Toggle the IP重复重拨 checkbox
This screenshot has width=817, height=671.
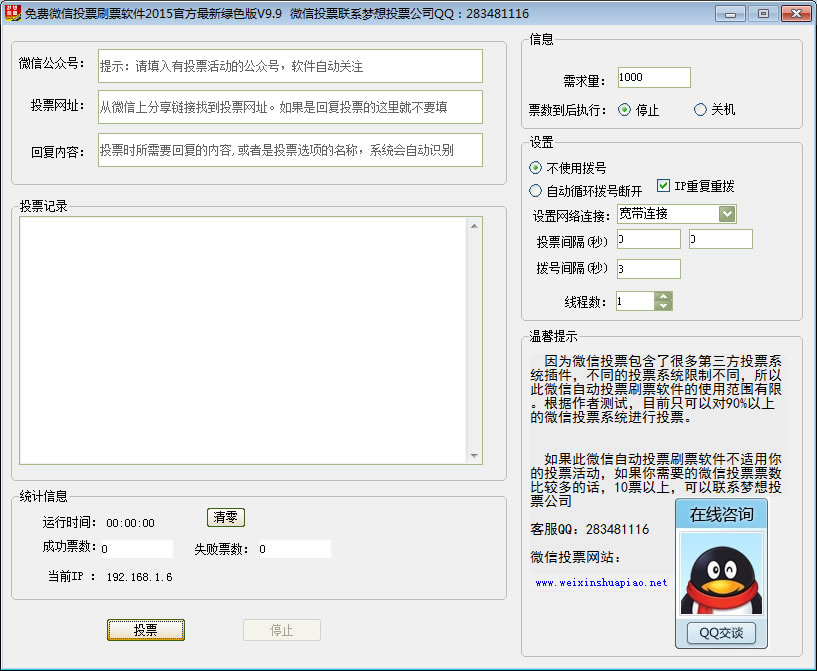pos(663,185)
